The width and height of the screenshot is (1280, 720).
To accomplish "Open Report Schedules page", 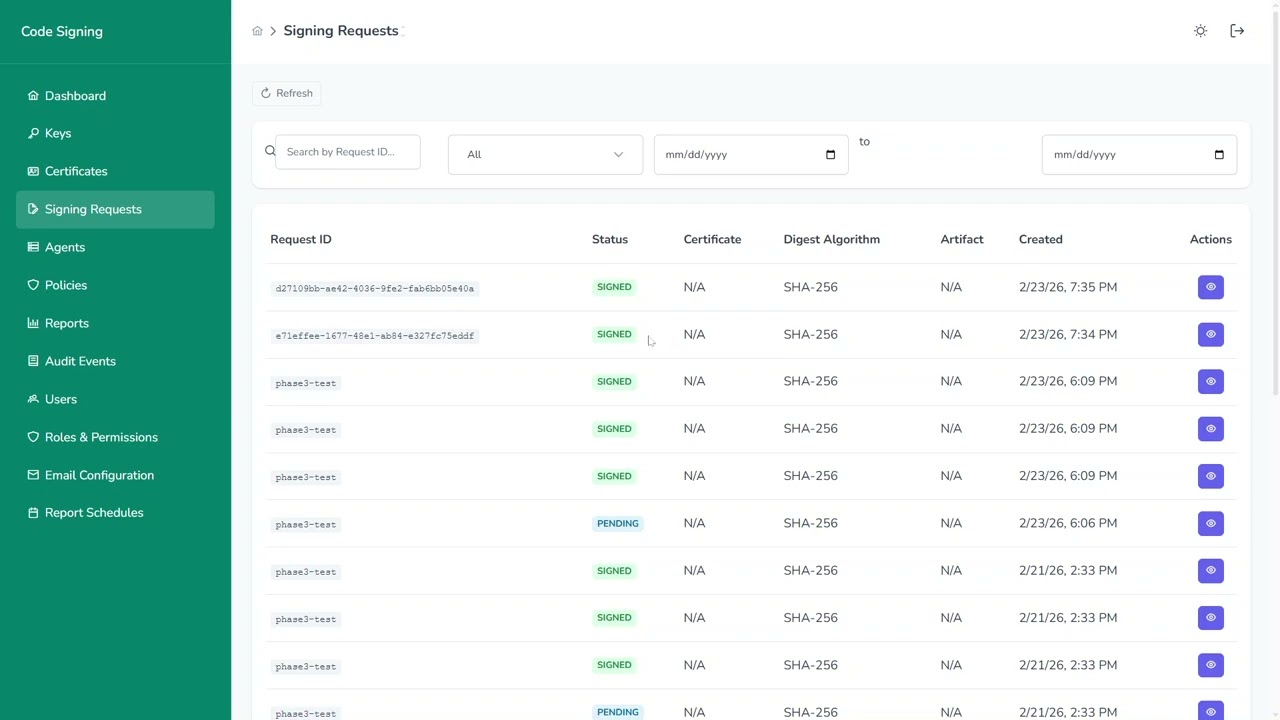I will coord(115,513).
